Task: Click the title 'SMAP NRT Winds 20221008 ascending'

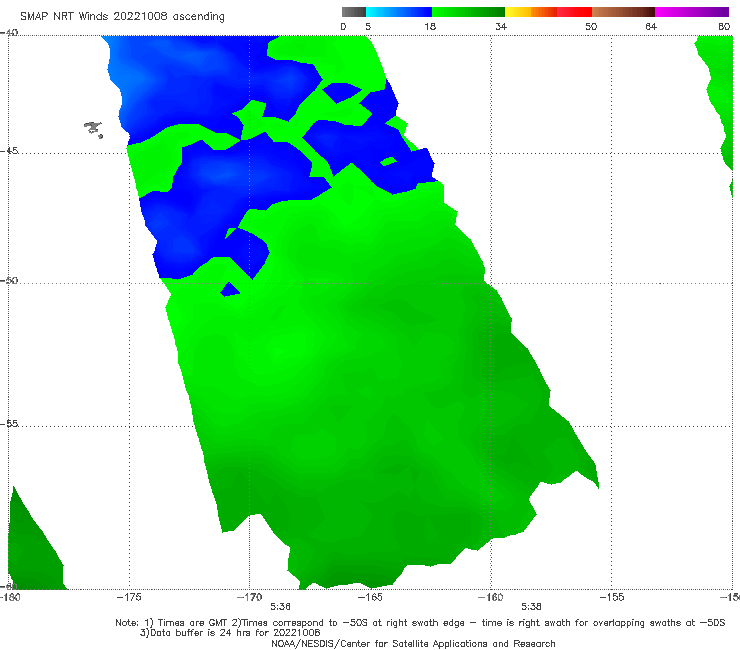Action: coord(122,16)
